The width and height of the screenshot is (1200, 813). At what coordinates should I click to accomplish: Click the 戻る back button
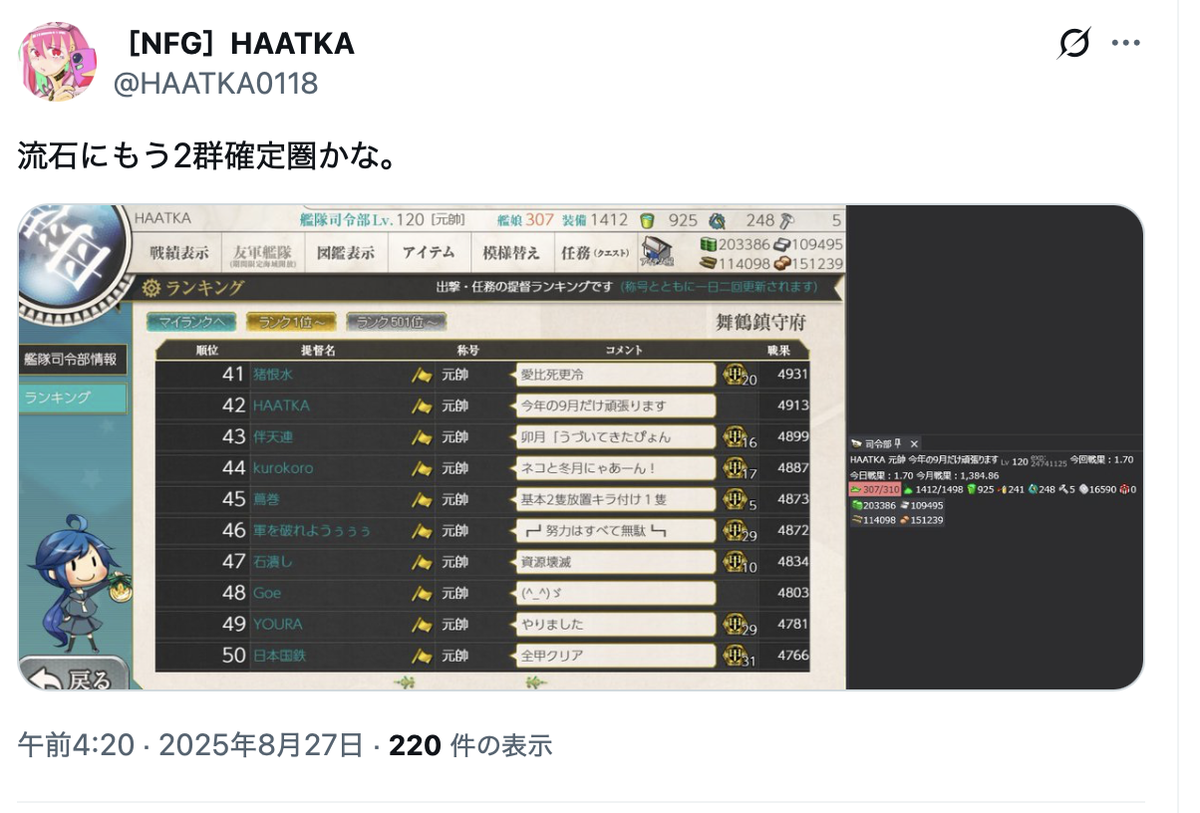click(74, 675)
